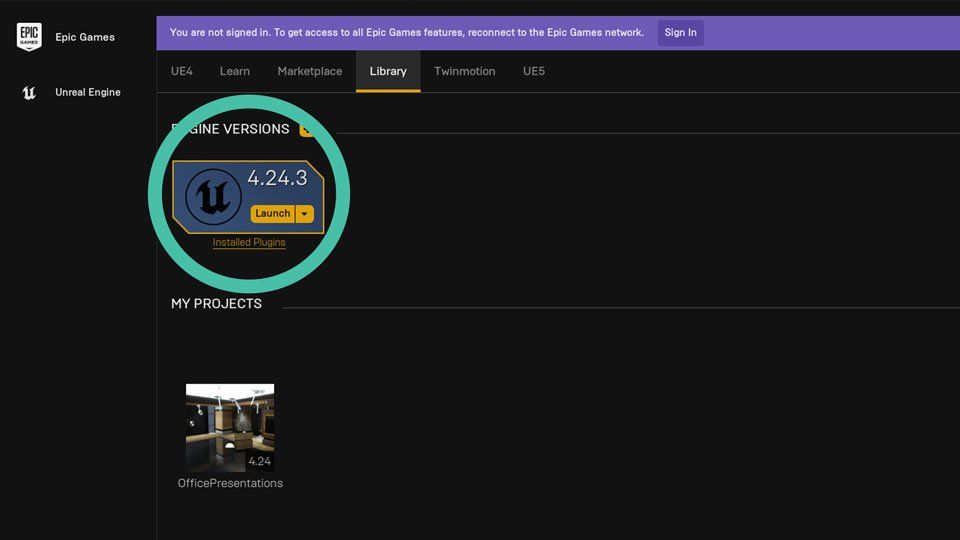This screenshot has height=540, width=960.
Task: Click the Sign In button
Action: [x=681, y=32]
